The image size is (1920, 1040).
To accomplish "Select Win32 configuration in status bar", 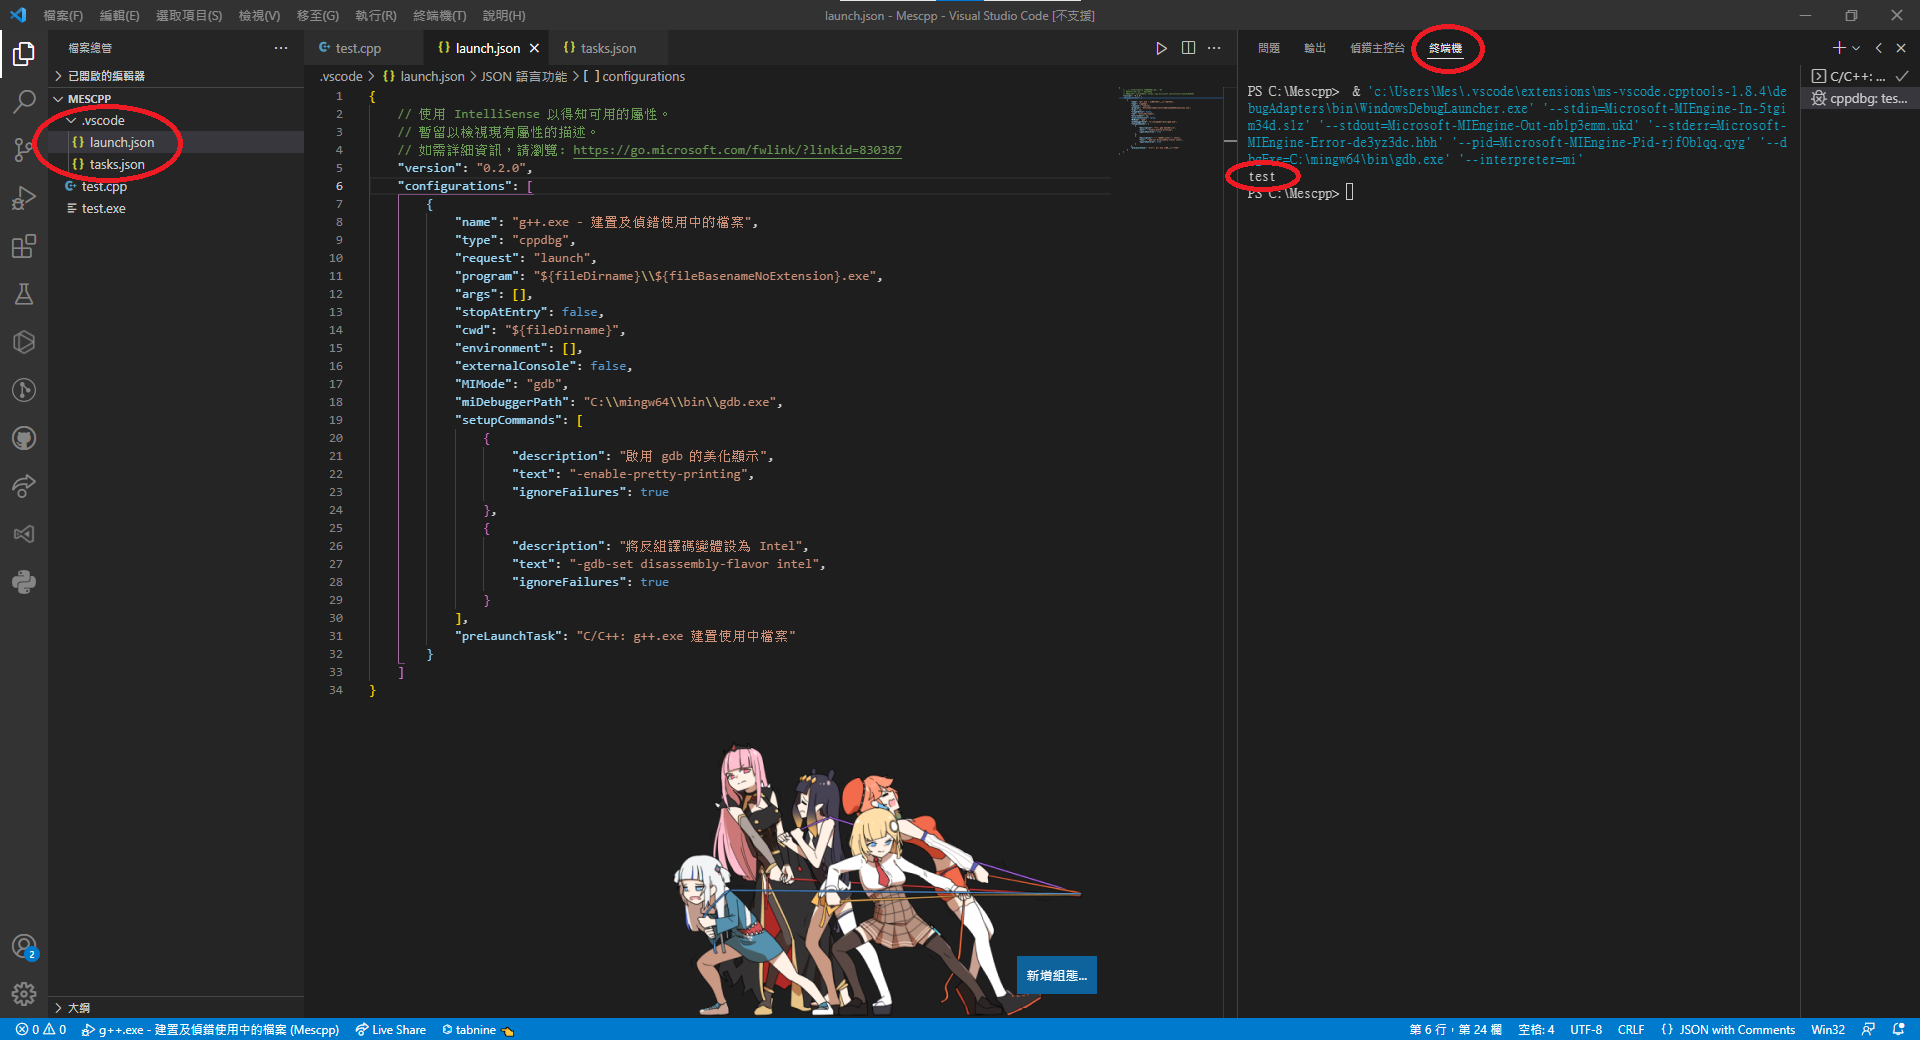I will 1828,1029.
